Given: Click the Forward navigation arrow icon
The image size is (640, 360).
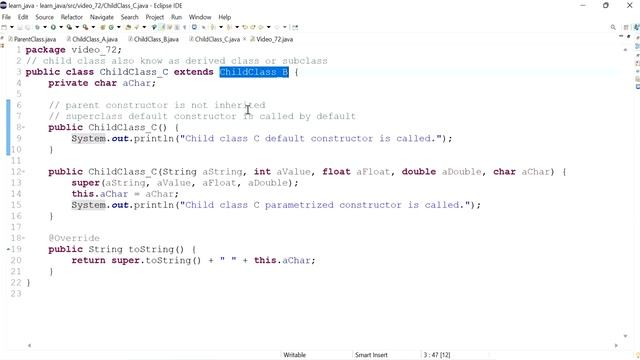Looking at the screenshot, I should coord(277,27).
